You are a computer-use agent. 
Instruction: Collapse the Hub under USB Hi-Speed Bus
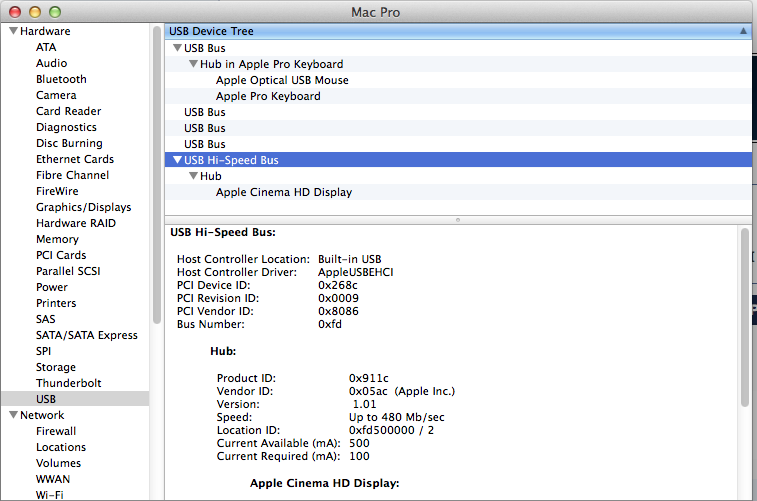192,176
